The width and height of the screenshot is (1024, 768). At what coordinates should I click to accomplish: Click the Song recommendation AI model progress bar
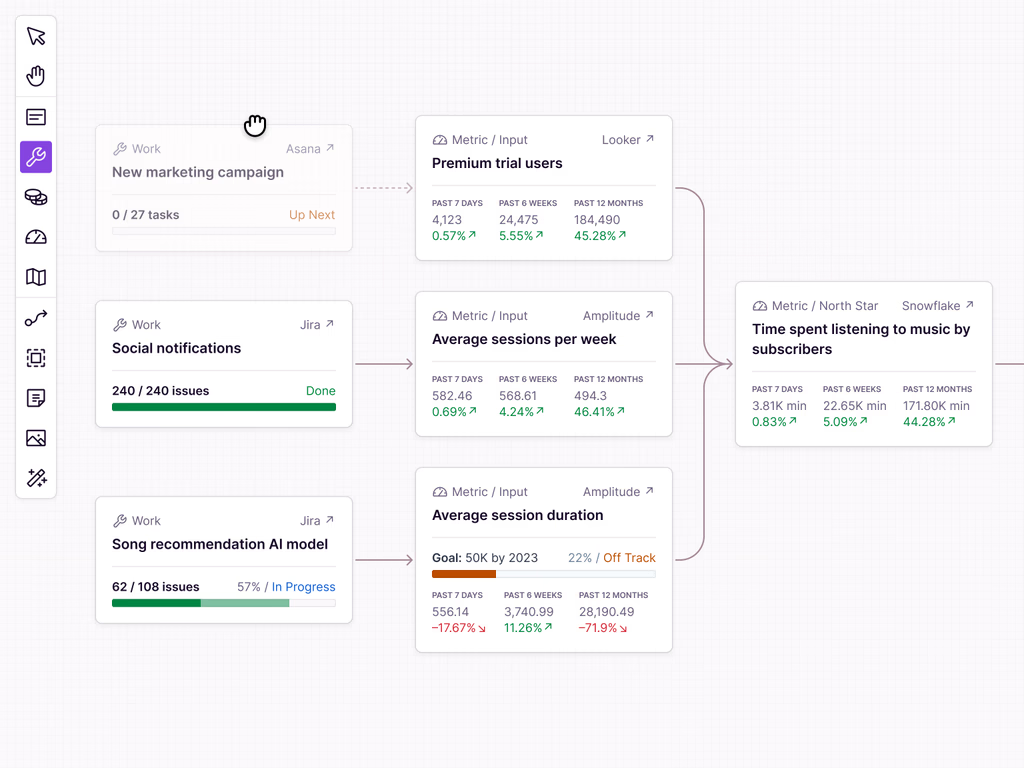224,603
